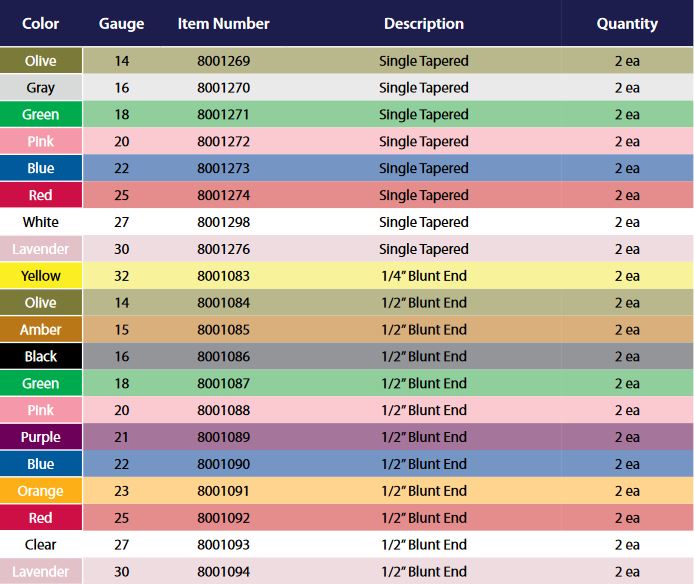This screenshot has height=584, width=694.
Task: Click the Lavender cell in row 8001094
Action: [41, 571]
